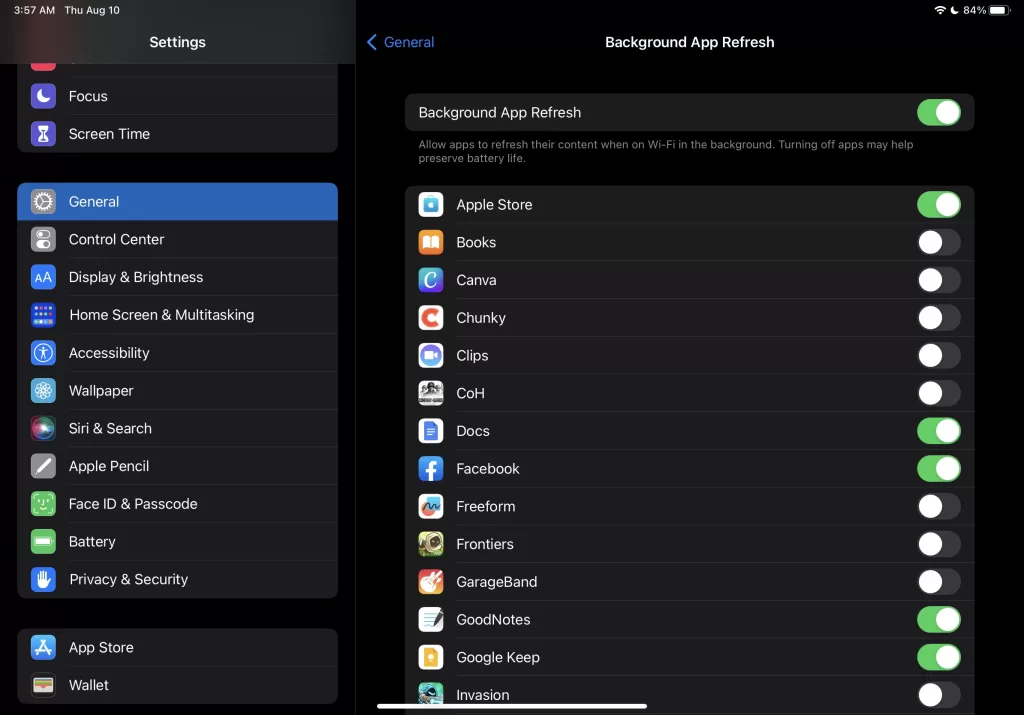This screenshot has width=1024, height=715.
Task: Enable background refresh for GarageBand
Action: [x=938, y=582]
